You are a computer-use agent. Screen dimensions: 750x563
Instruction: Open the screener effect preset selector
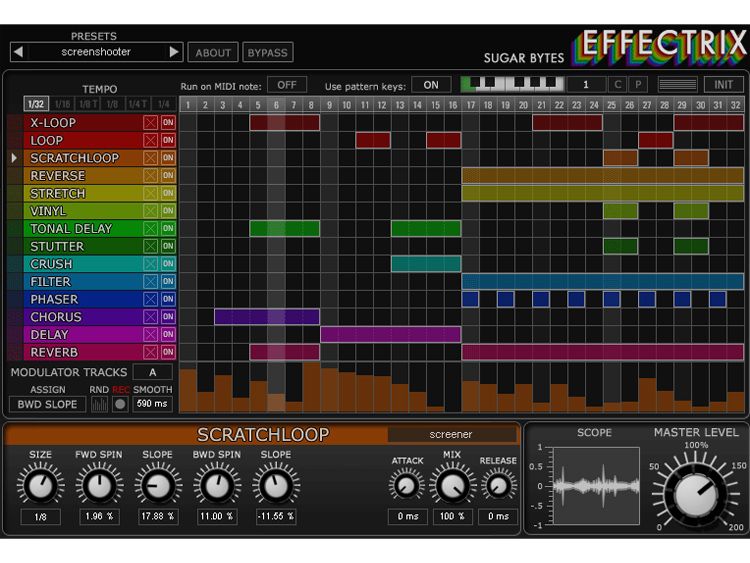(x=451, y=434)
